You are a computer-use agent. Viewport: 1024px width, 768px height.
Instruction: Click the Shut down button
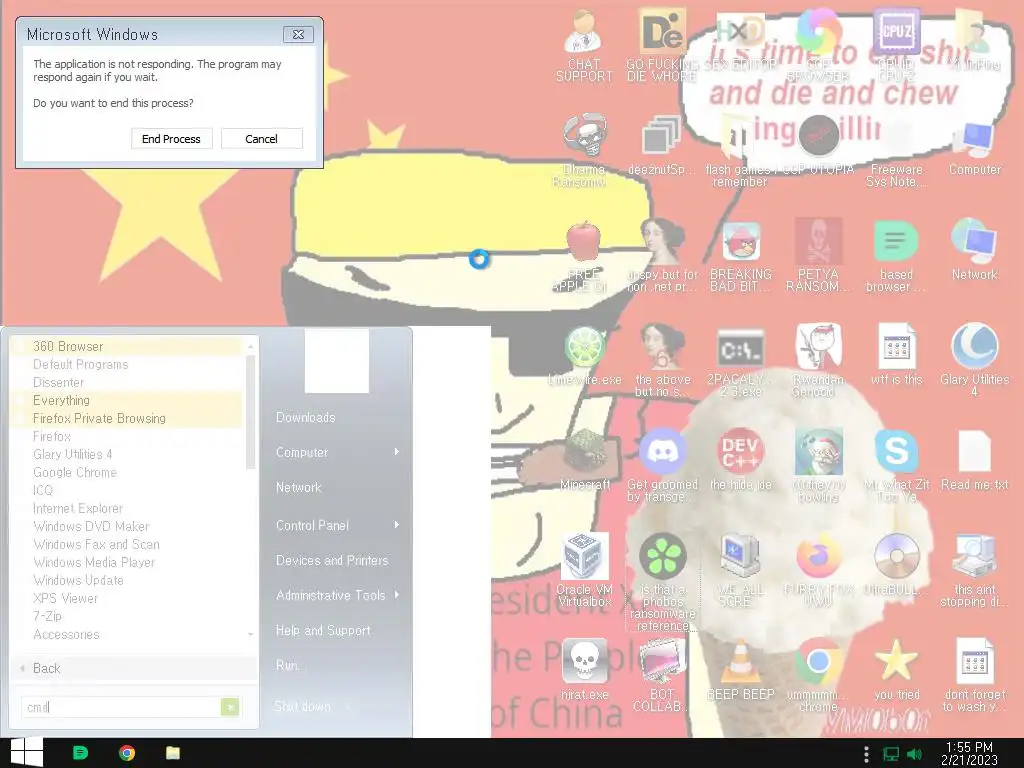click(302, 706)
